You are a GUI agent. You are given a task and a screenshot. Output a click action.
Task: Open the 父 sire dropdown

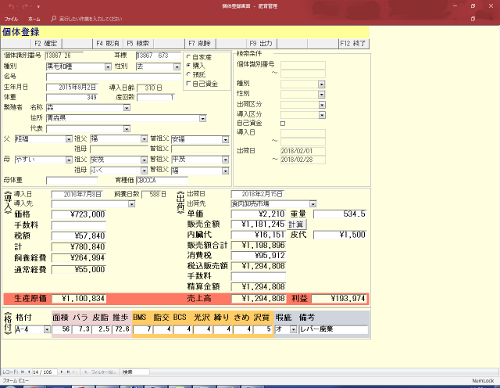[69, 139]
